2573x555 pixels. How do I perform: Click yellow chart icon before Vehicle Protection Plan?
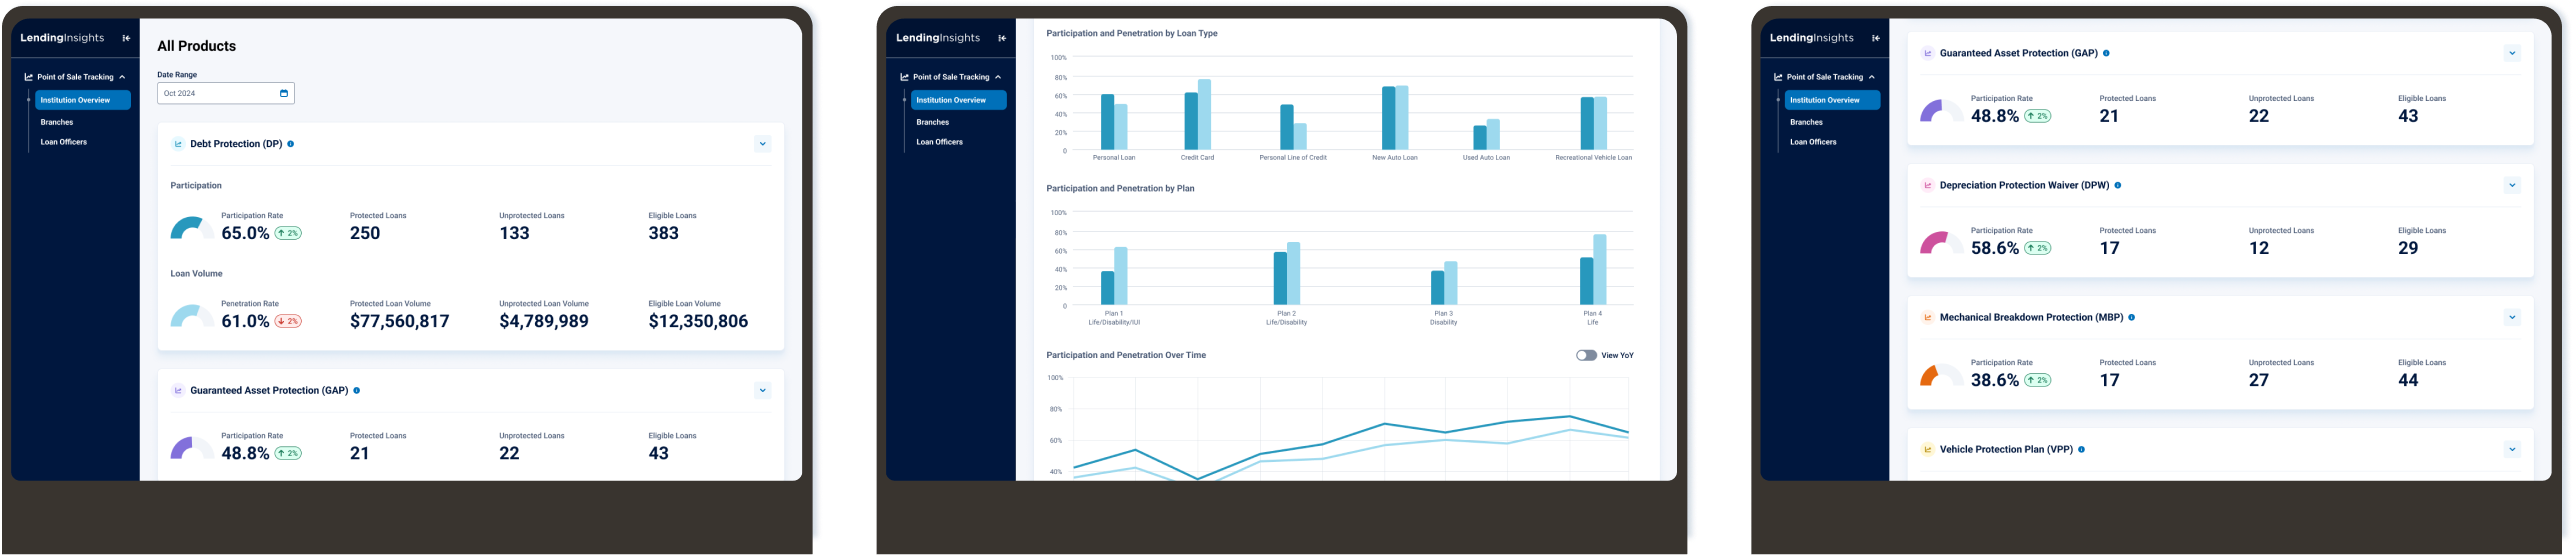point(1928,450)
